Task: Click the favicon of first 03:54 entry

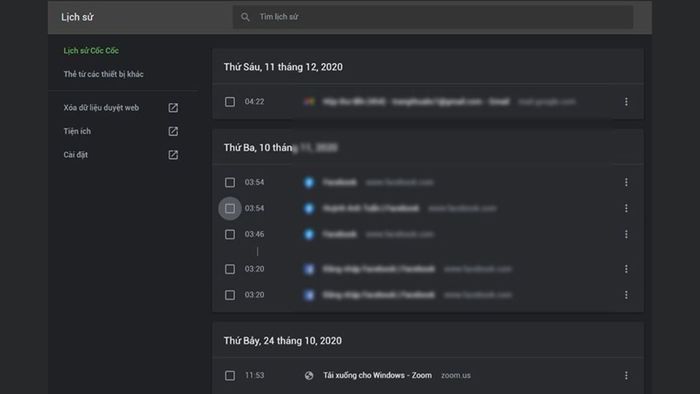Action: [x=309, y=182]
